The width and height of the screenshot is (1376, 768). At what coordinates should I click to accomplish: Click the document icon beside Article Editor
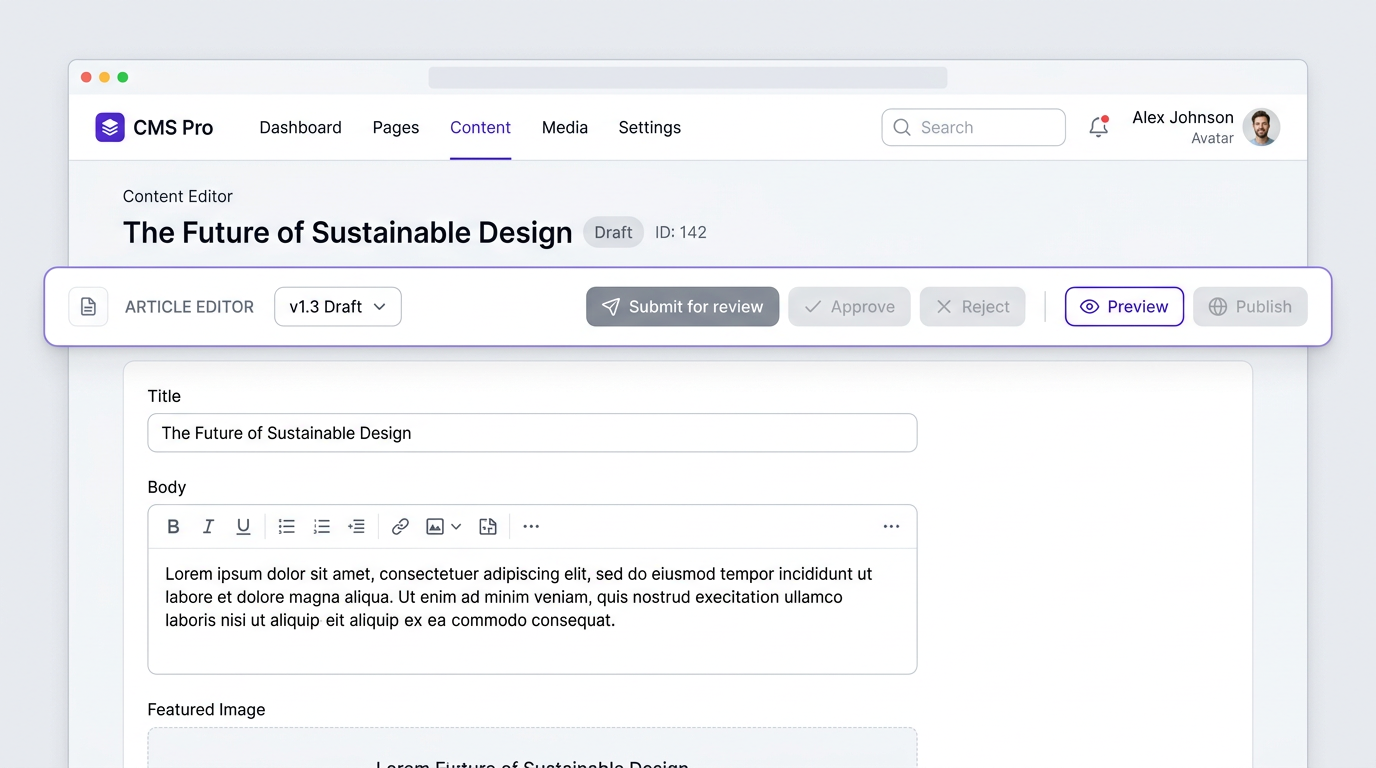[88, 307]
